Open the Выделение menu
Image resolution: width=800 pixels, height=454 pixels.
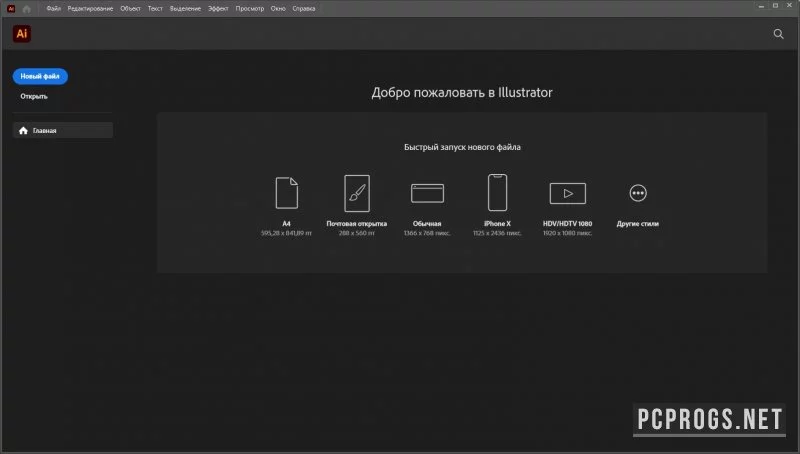tap(185, 9)
